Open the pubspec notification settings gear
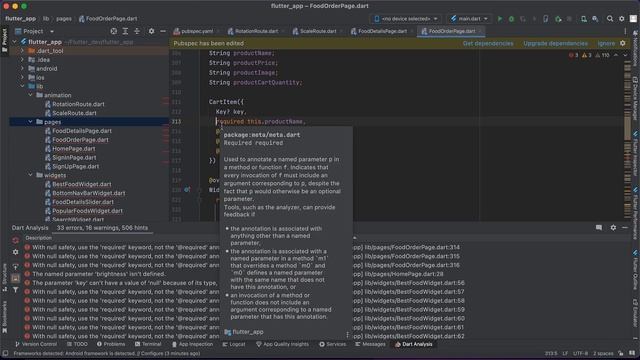The width and height of the screenshot is (640, 360). [x=623, y=43]
